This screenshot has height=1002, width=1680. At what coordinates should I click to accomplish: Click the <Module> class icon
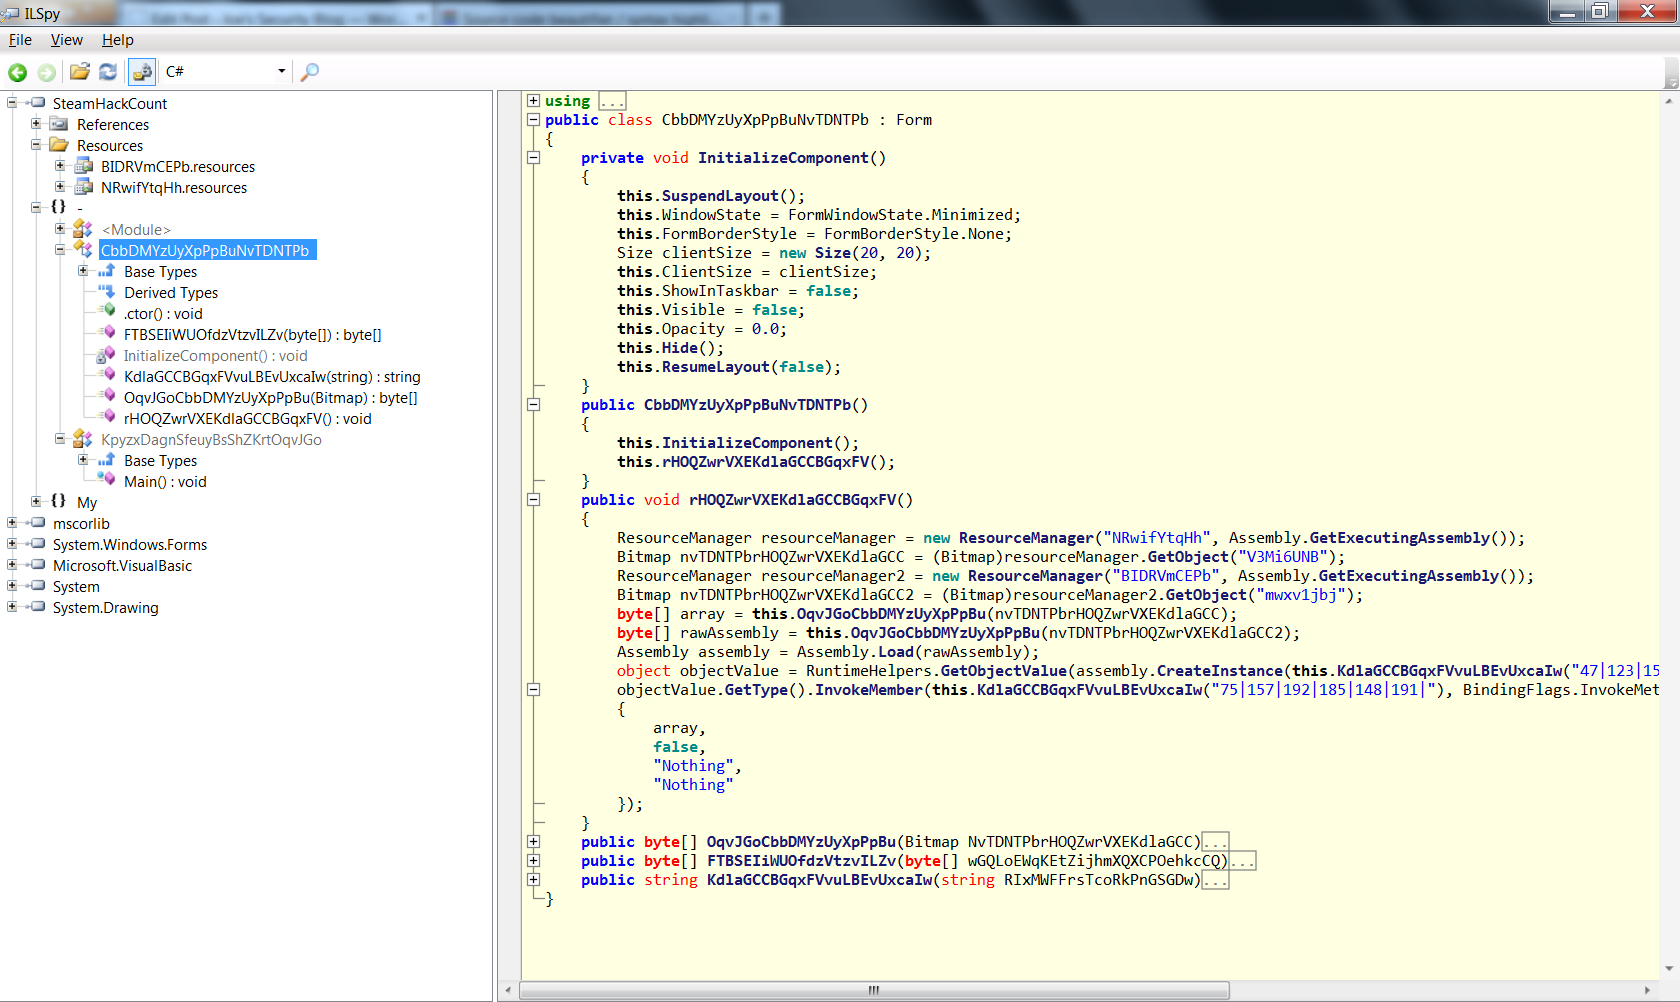coord(83,229)
